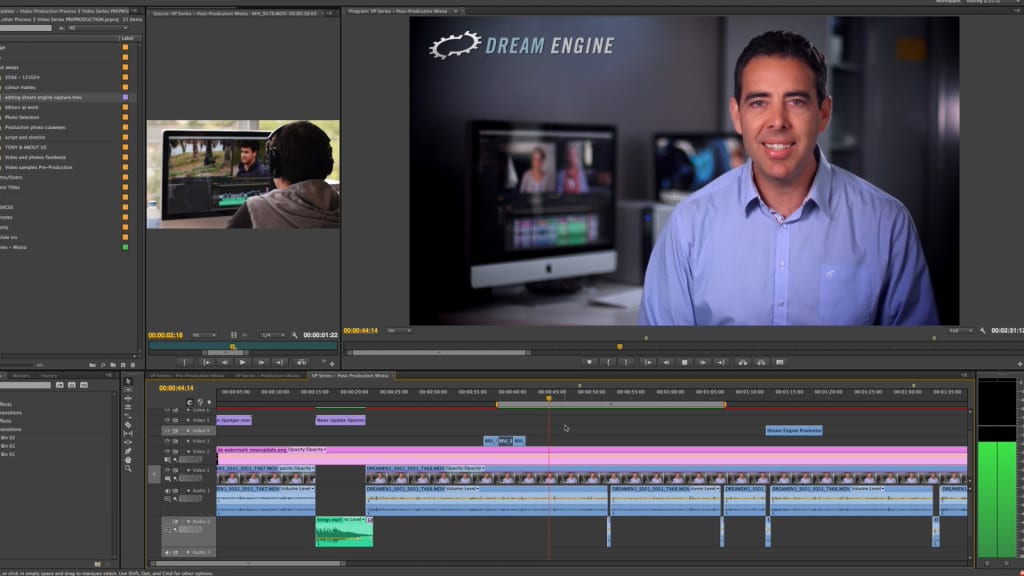Click Mark In in Program monitor
Viewport: 1024px width, 576px height.
coord(608,362)
